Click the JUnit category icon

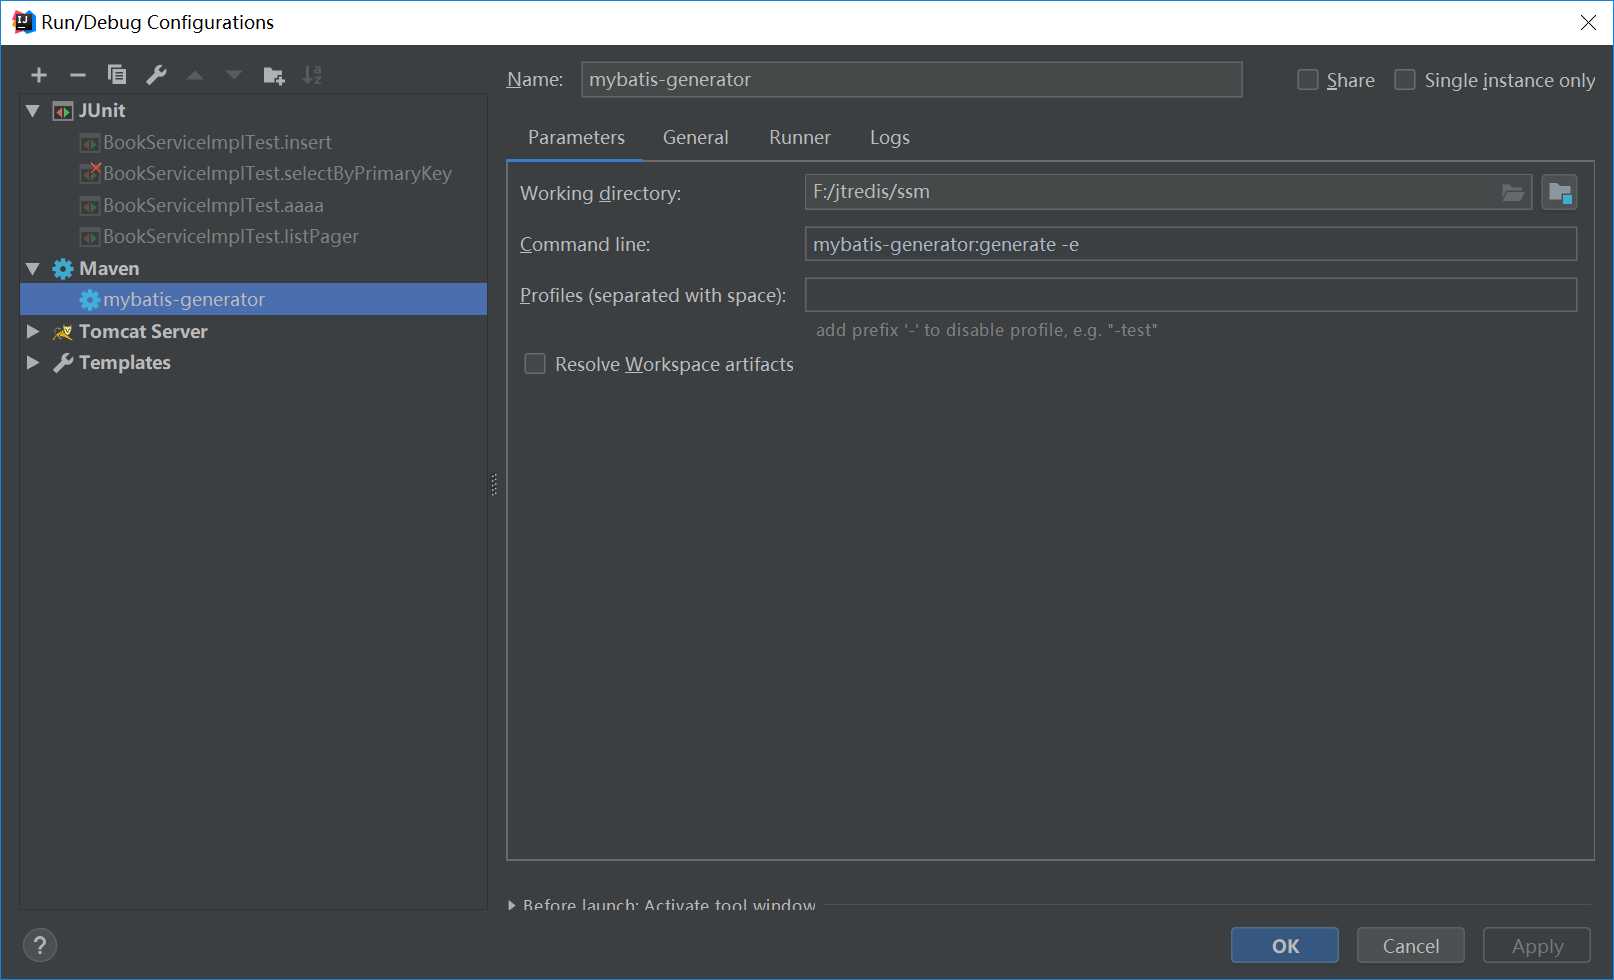pos(63,111)
